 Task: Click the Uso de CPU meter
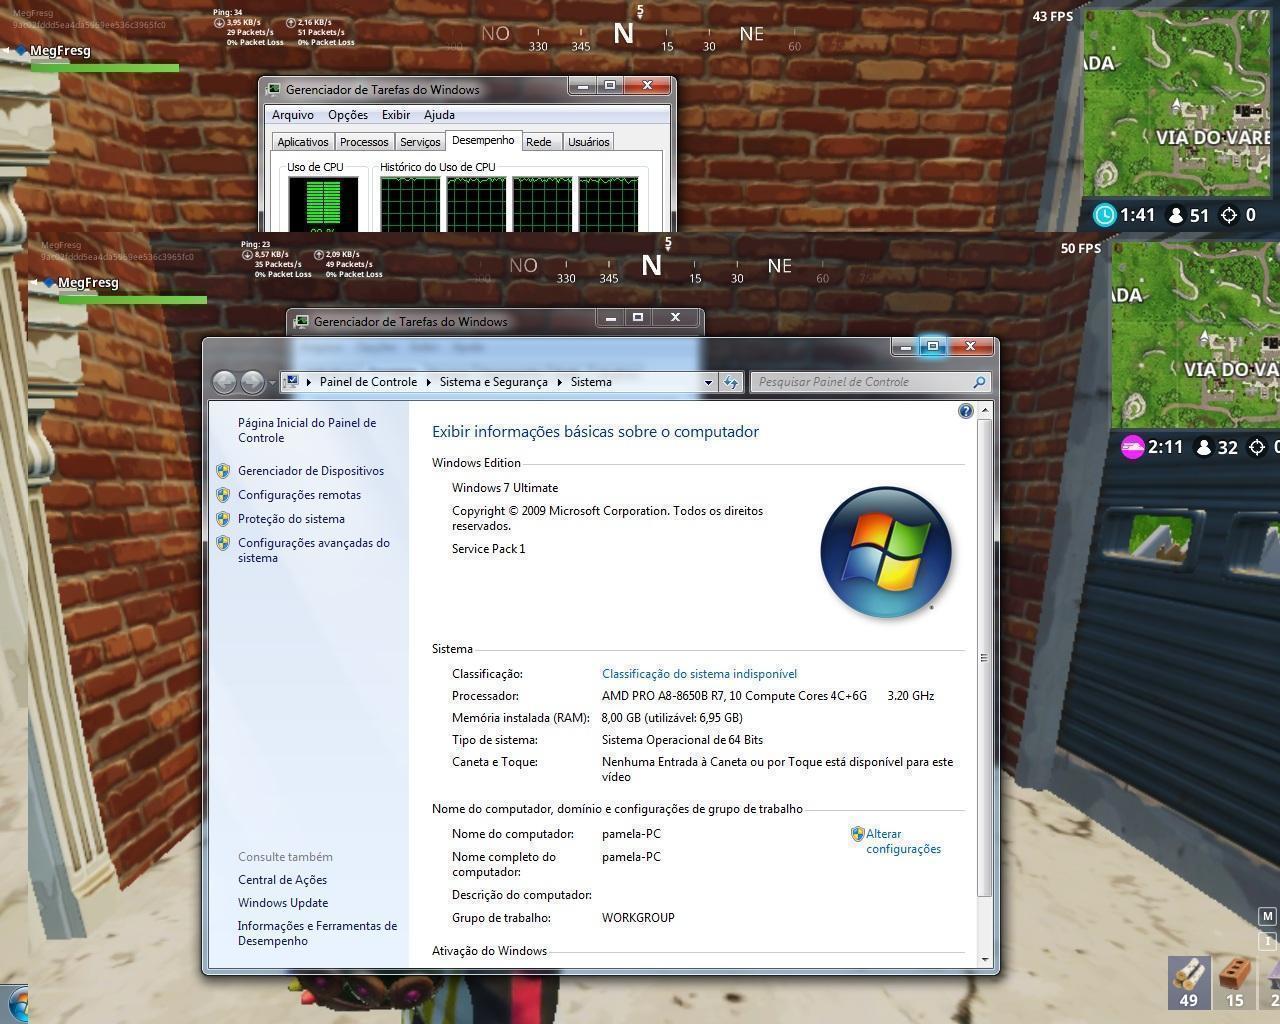point(323,206)
